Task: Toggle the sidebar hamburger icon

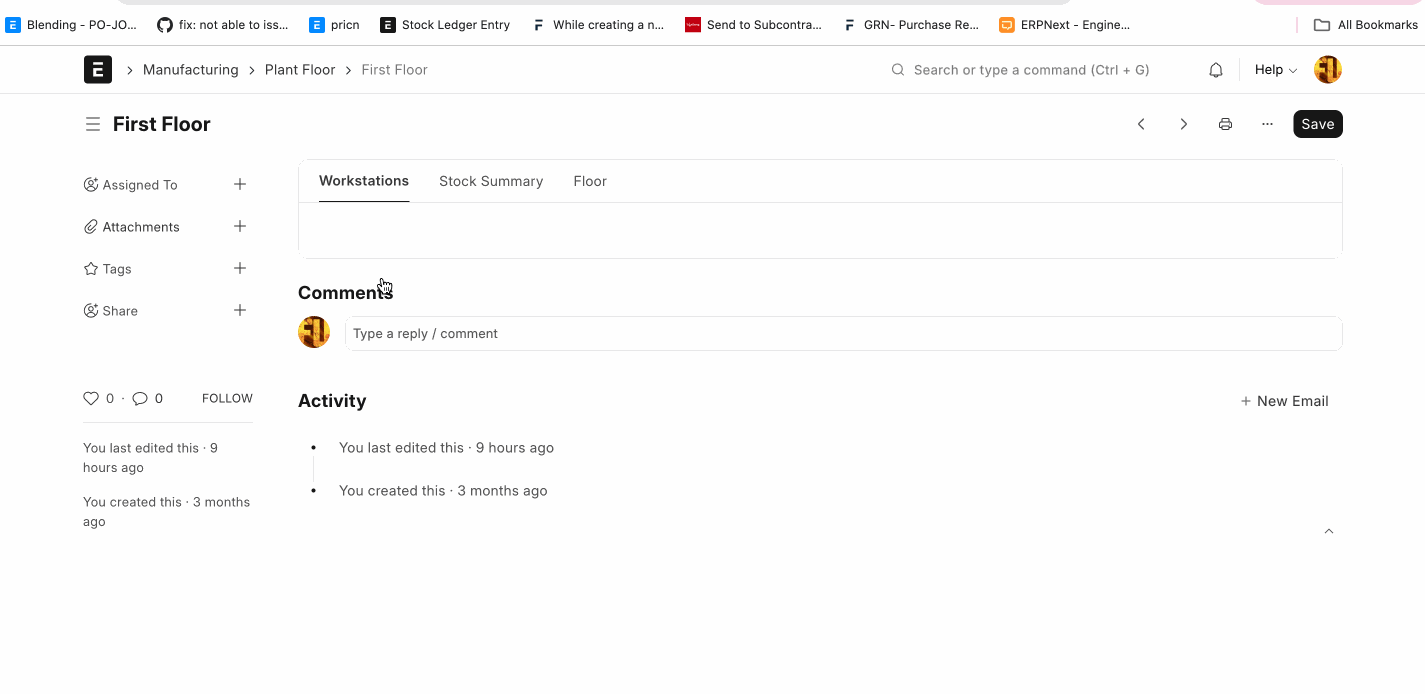Action: point(93,124)
